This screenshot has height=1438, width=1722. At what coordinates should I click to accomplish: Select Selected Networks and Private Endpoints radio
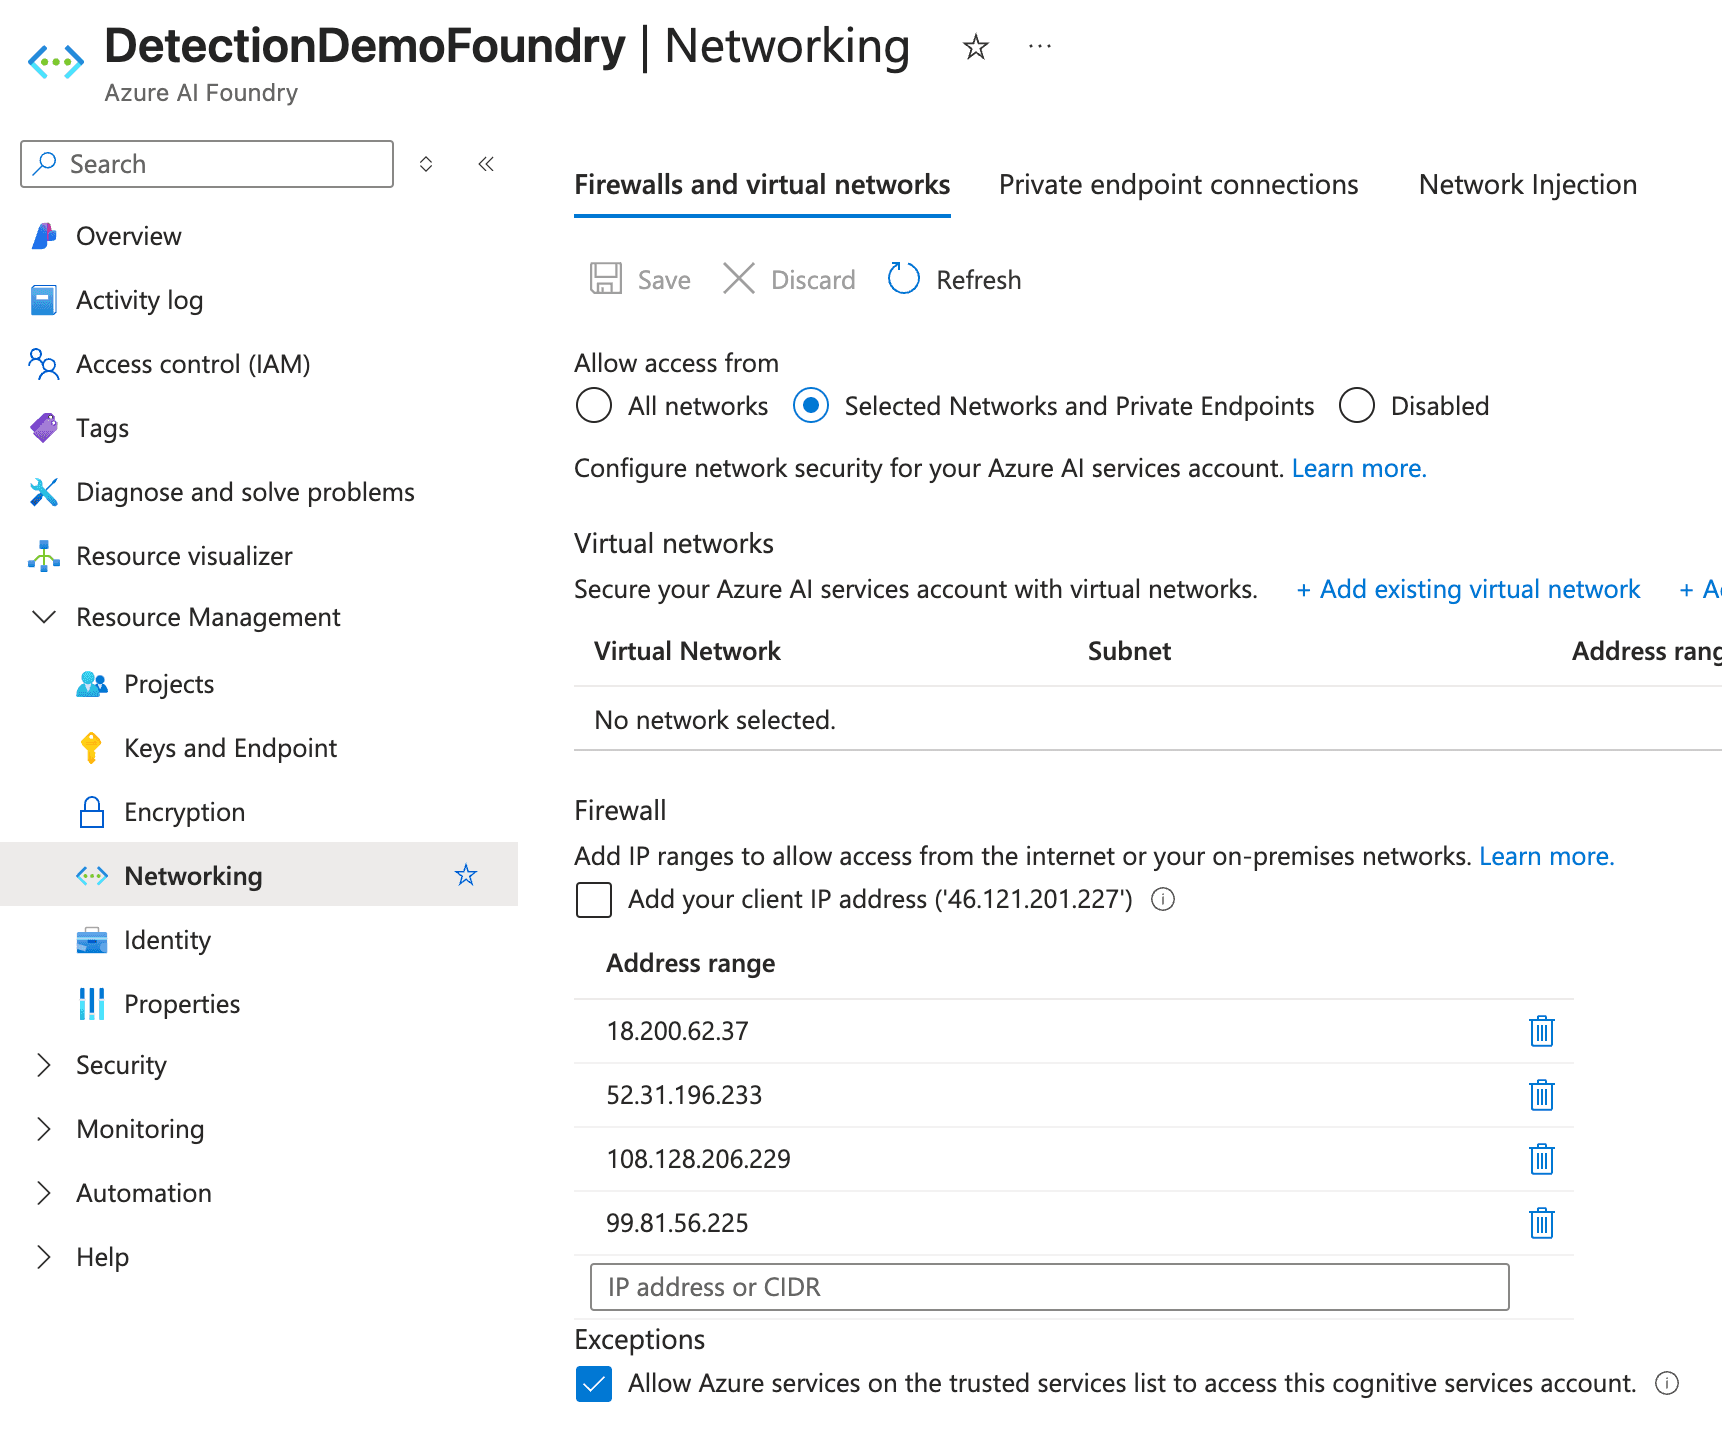click(811, 406)
